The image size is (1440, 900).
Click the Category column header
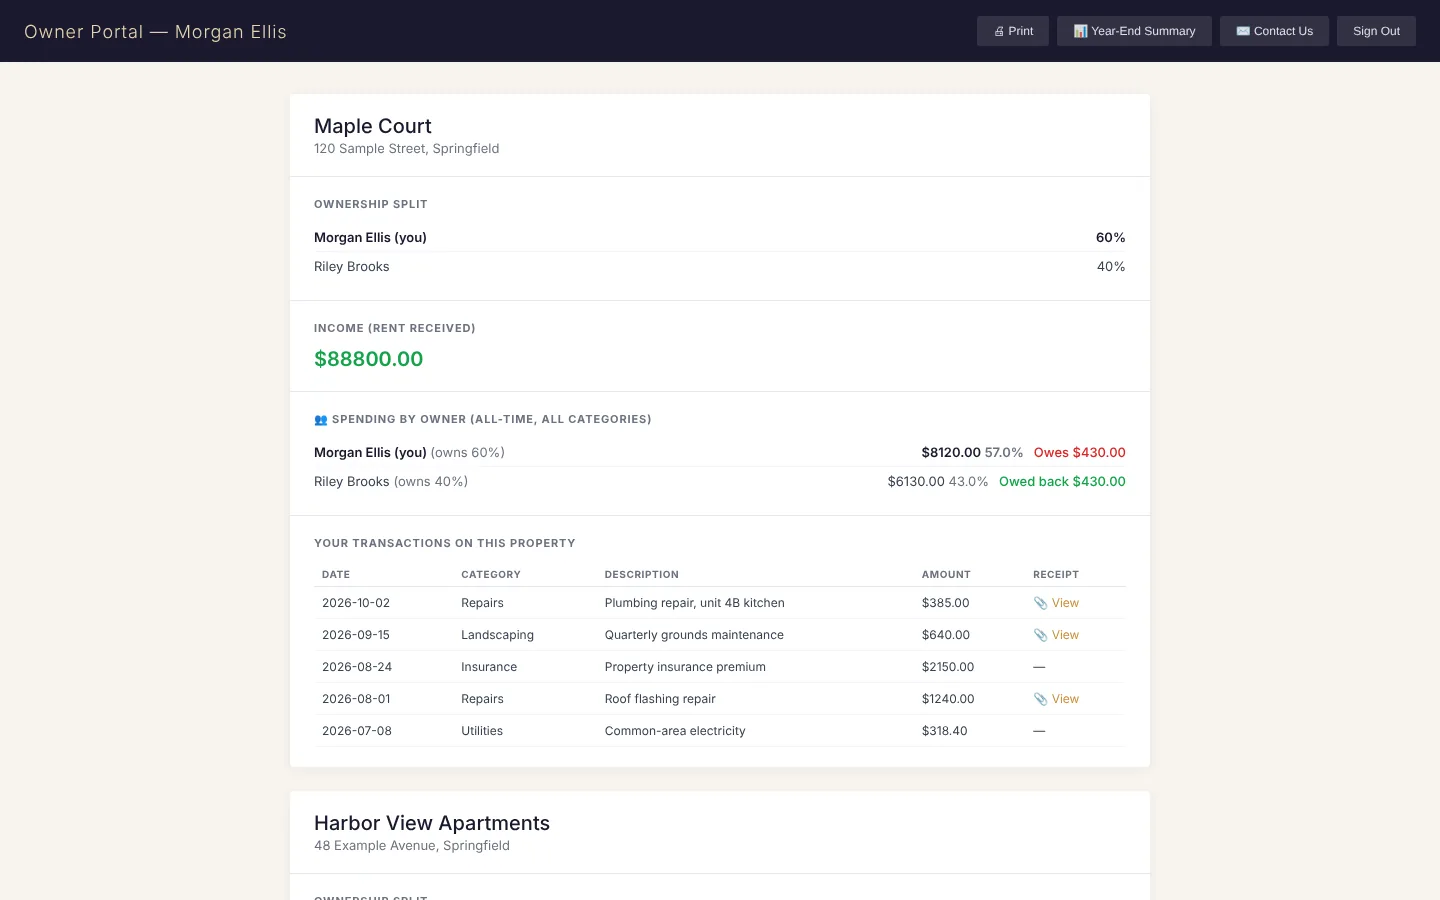pyautogui.click(x=491, y=575)
